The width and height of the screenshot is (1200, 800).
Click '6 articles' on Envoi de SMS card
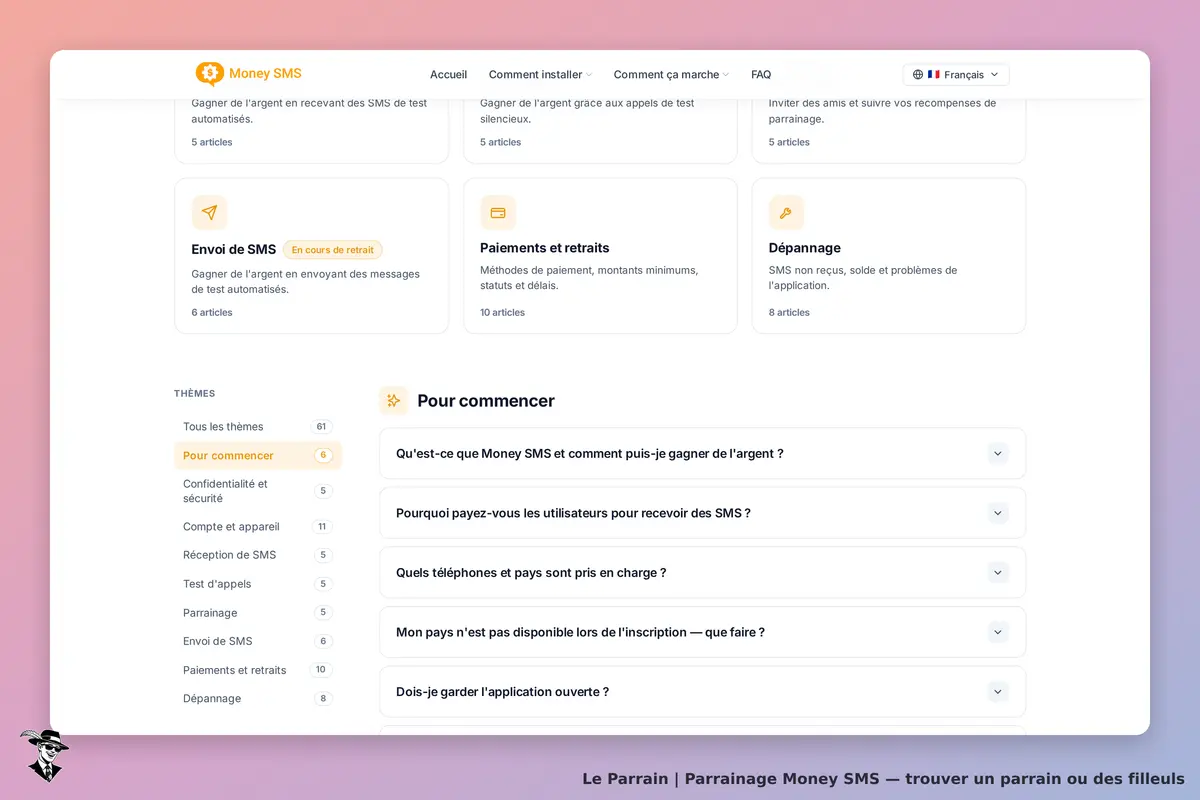click(212, 313)
